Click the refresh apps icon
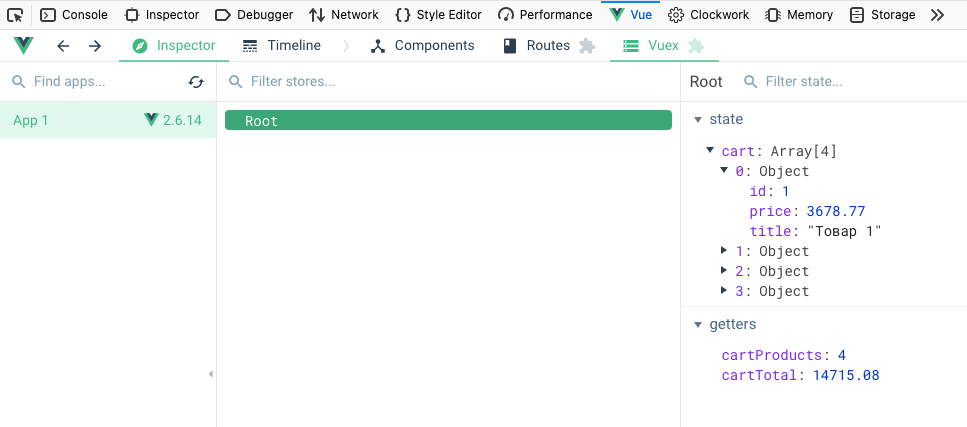Viewport: 967px width, 427px height. pyautogui.click(x=196, y=82)
